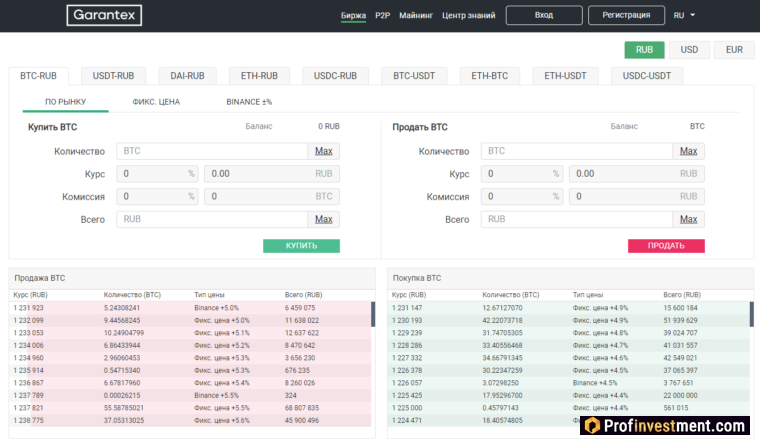Focus the sell Комиссия percent field
The width and height of the screenshot is (760, 445).
point(522,197)
